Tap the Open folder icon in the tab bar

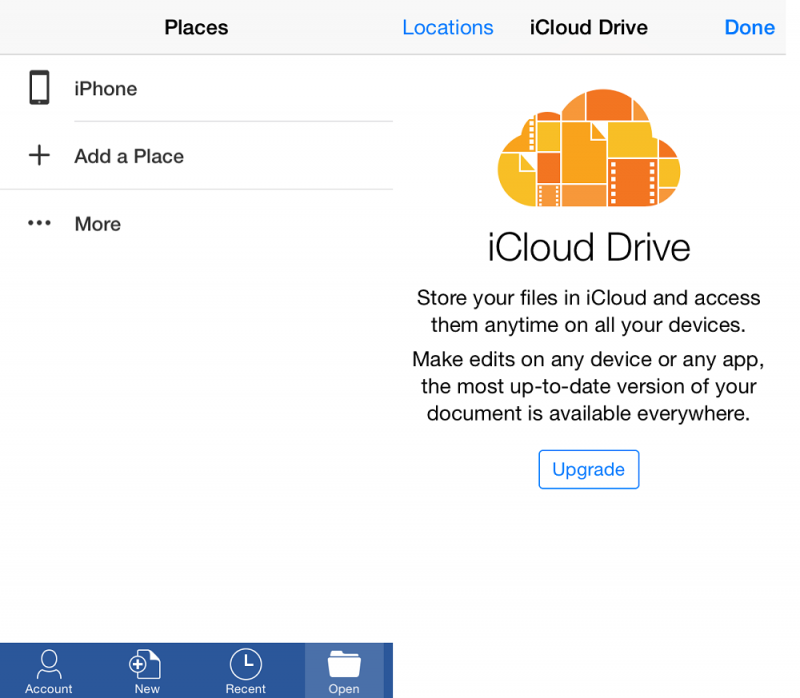[344, 663]
